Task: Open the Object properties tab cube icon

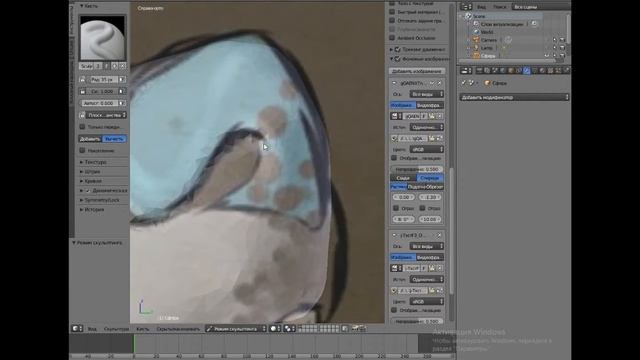Action: (511, 71)
